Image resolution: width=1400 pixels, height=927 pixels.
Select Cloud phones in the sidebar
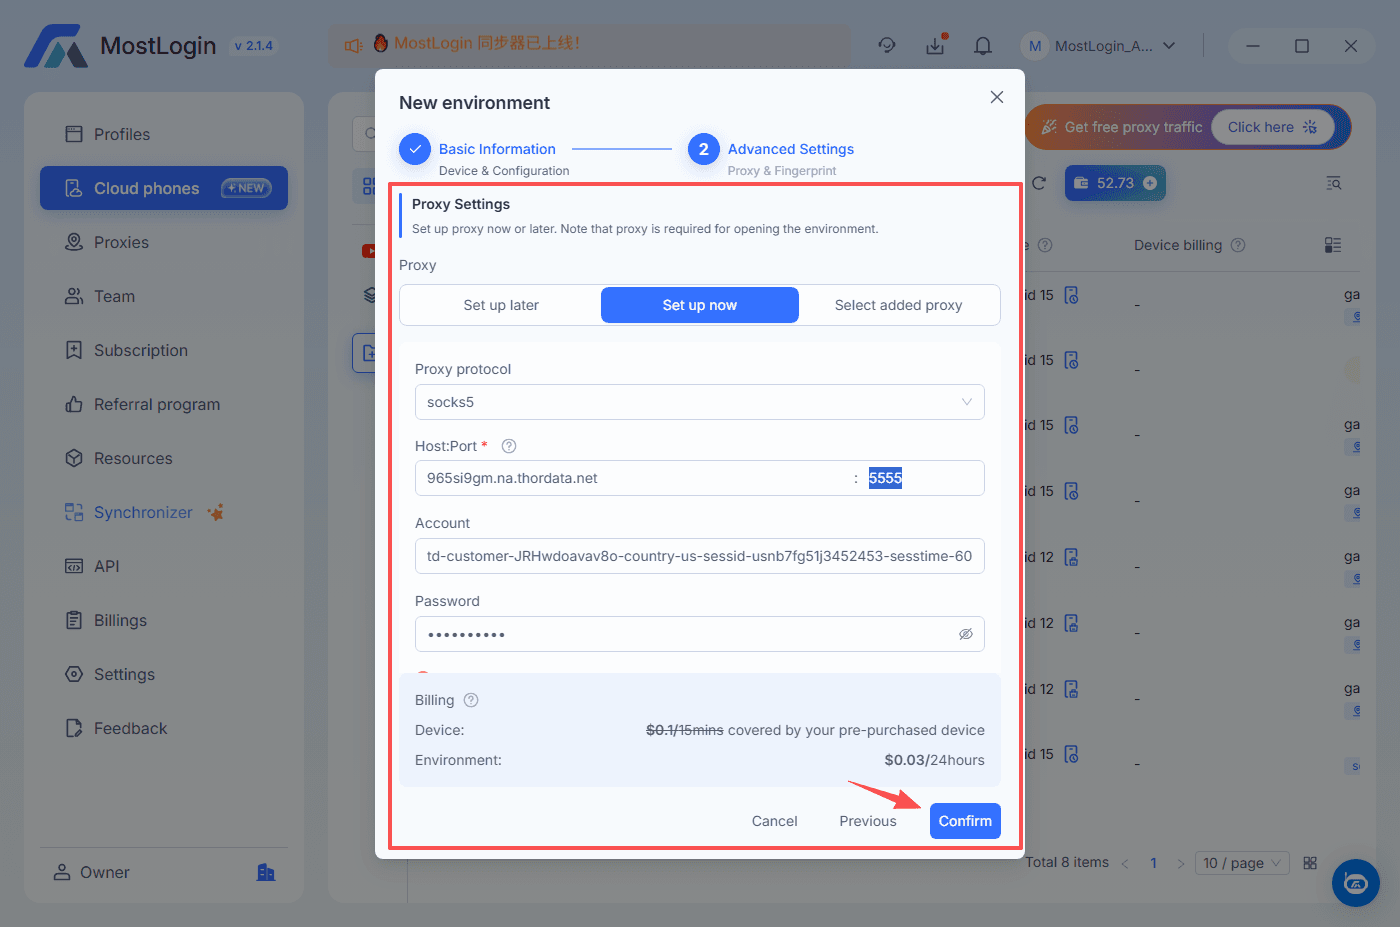(x=164, y=188)
